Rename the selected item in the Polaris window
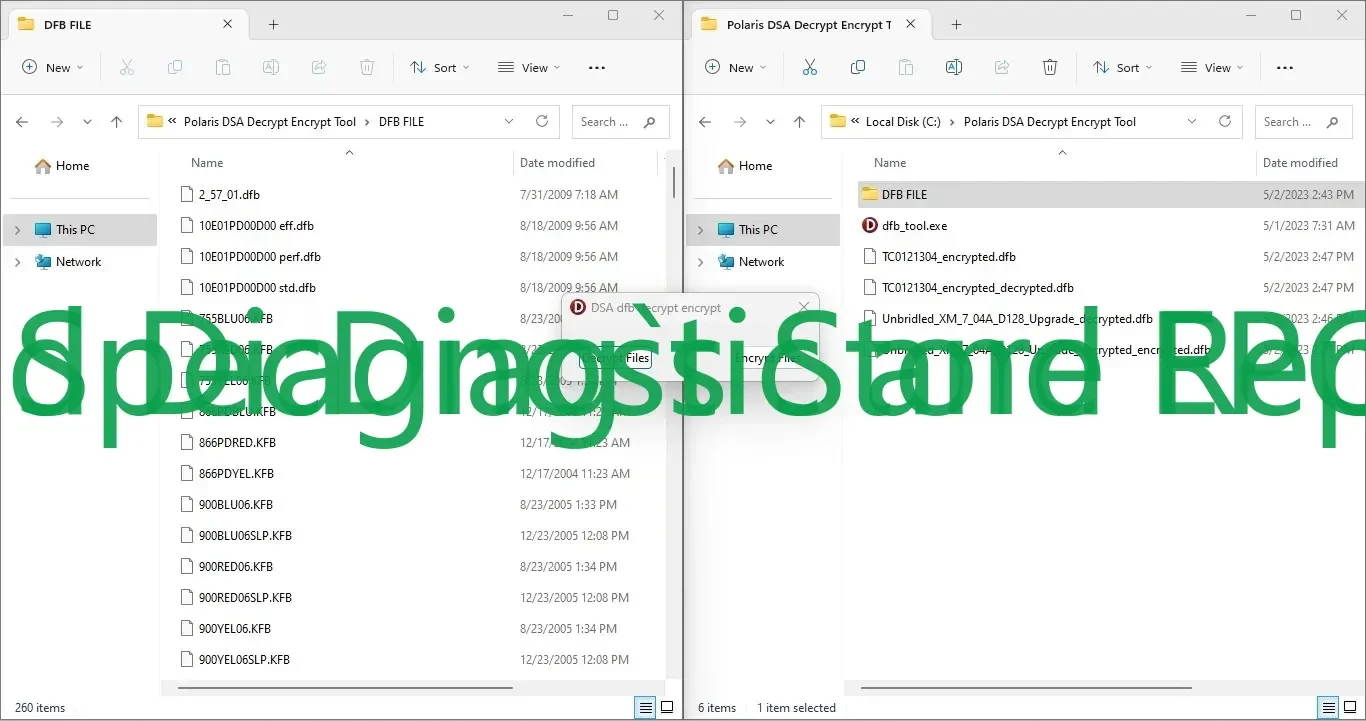 (954, 68)
